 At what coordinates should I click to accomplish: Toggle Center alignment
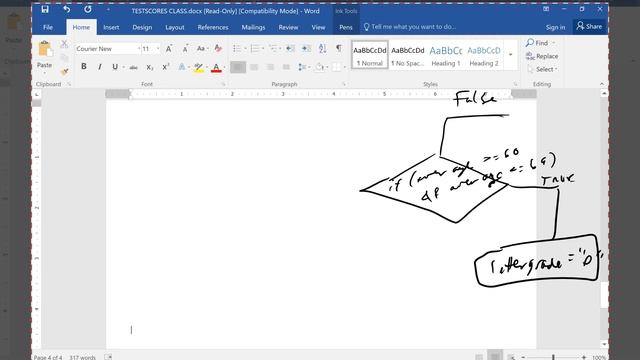(254, 67)
